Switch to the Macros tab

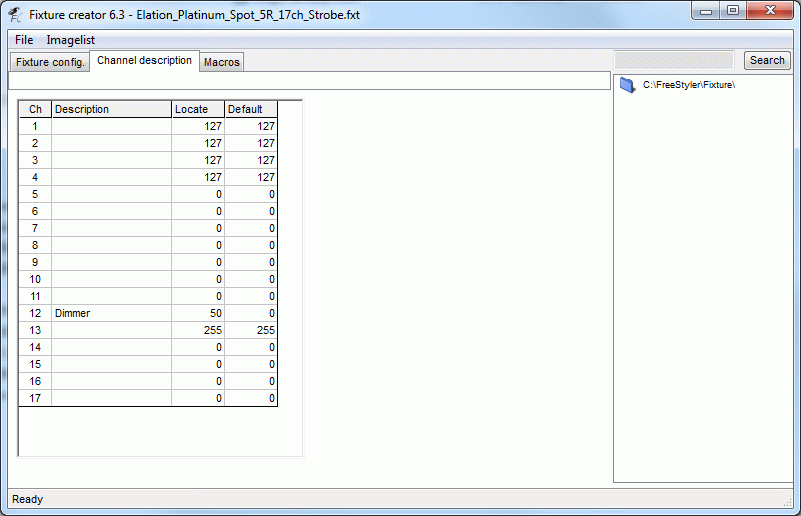coord(221,62)
